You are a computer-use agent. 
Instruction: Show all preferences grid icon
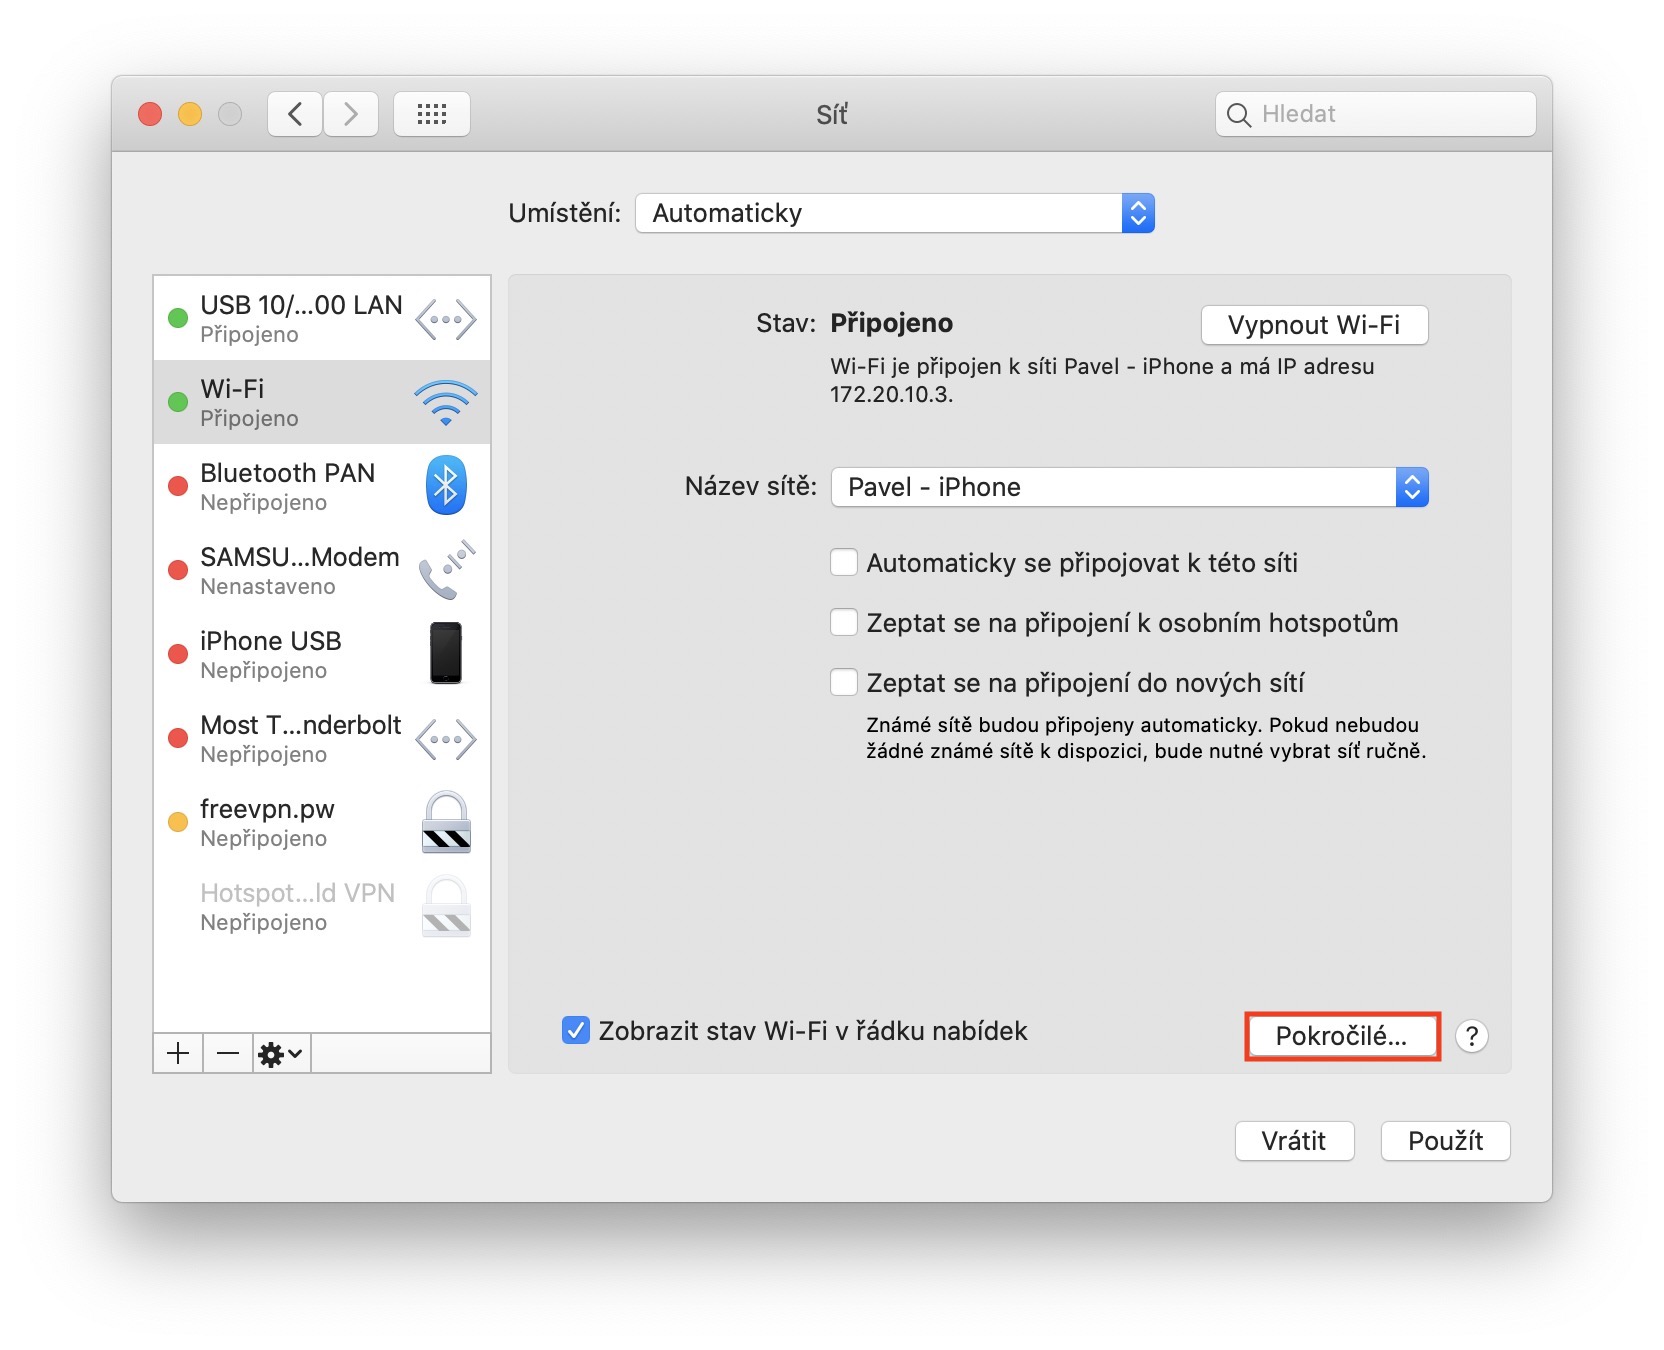[x=432, y=114]
